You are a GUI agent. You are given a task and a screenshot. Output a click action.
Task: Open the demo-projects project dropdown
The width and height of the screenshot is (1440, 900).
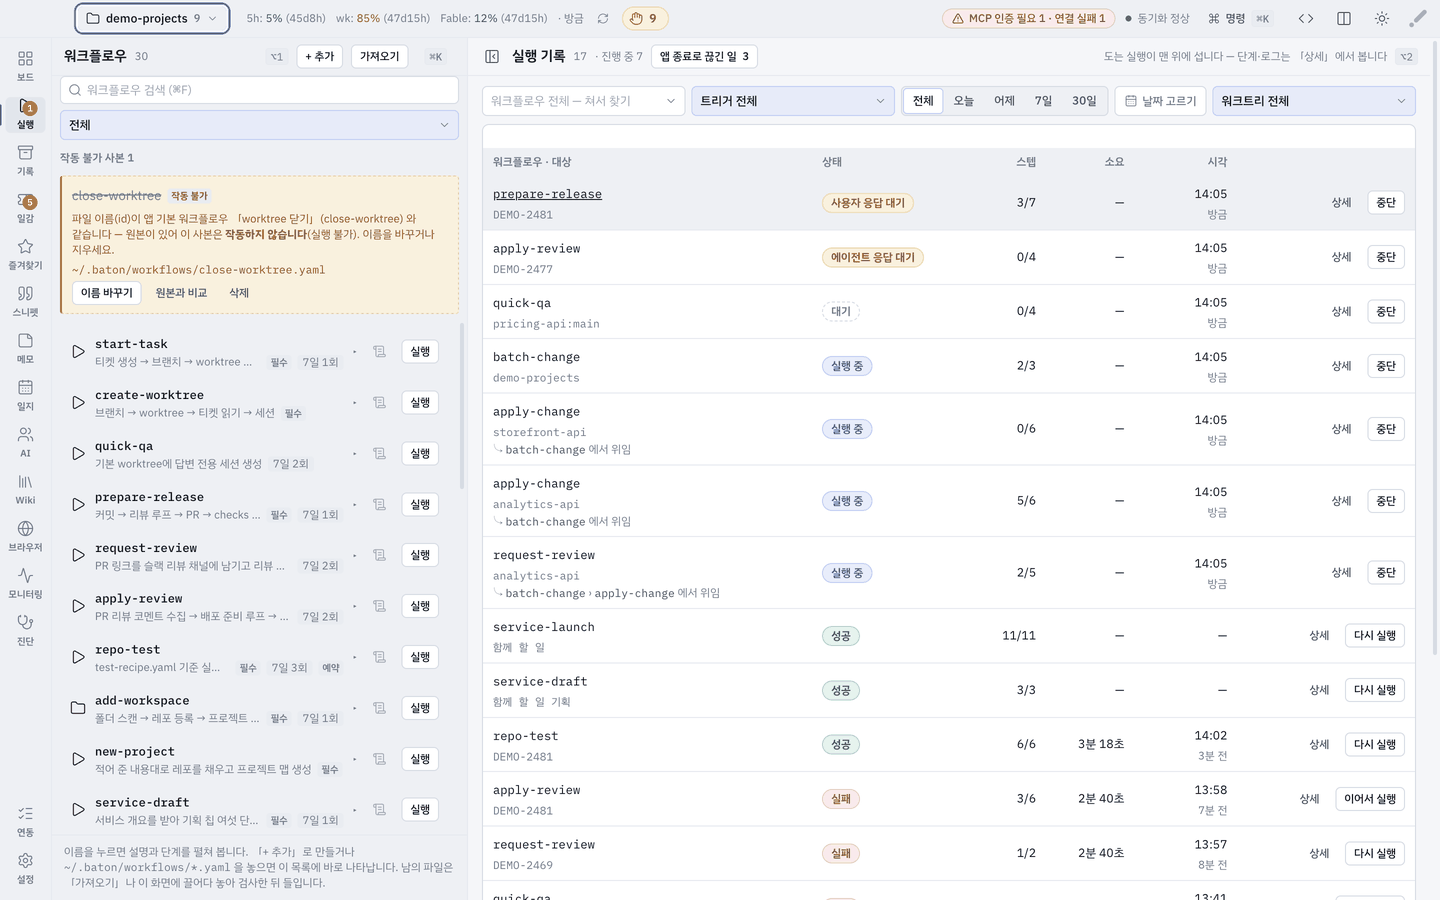click(x=152, y=18)
